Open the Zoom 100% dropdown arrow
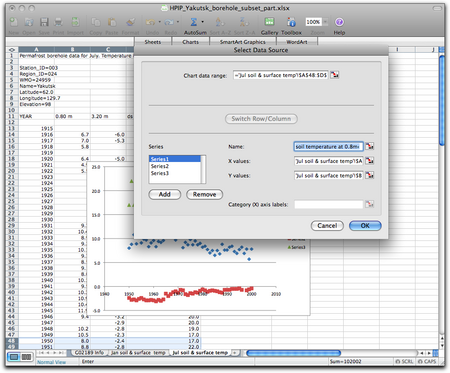450x373 pixels. pyautogui.click(x=325, y=22)
